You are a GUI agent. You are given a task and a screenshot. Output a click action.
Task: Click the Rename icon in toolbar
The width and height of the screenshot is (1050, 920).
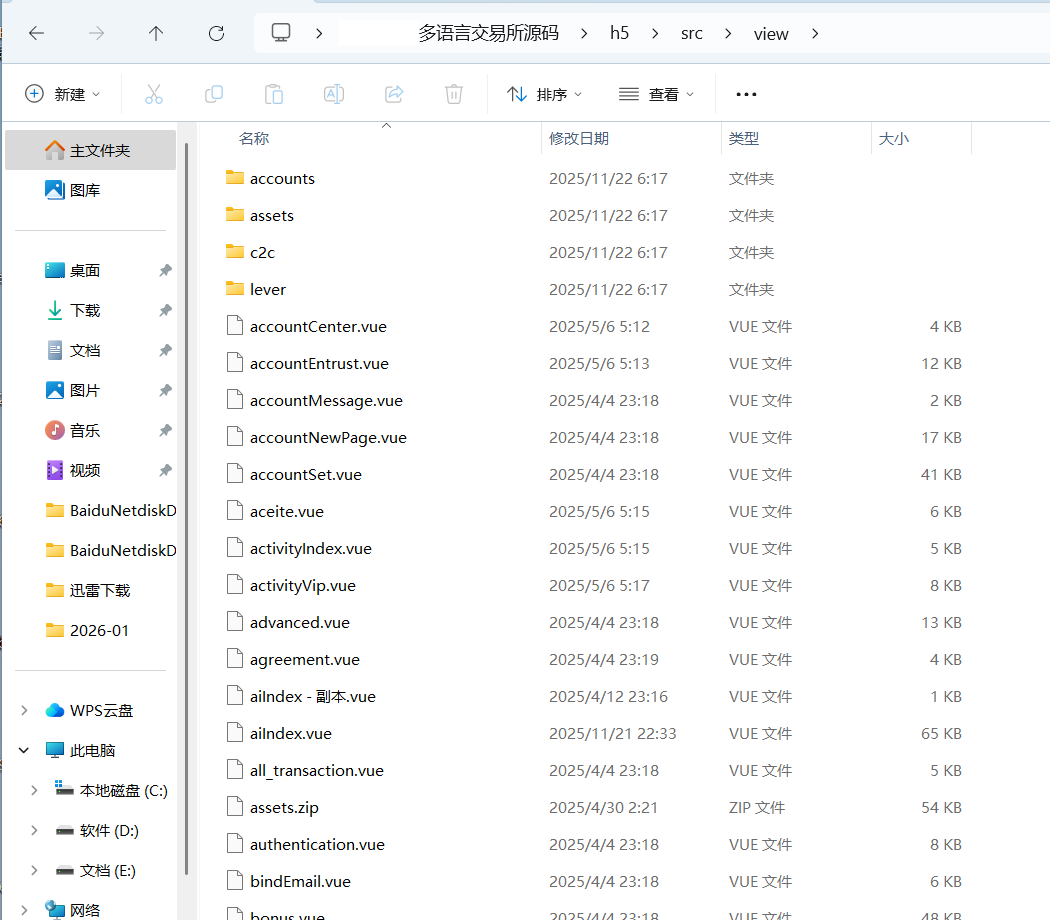333,94
